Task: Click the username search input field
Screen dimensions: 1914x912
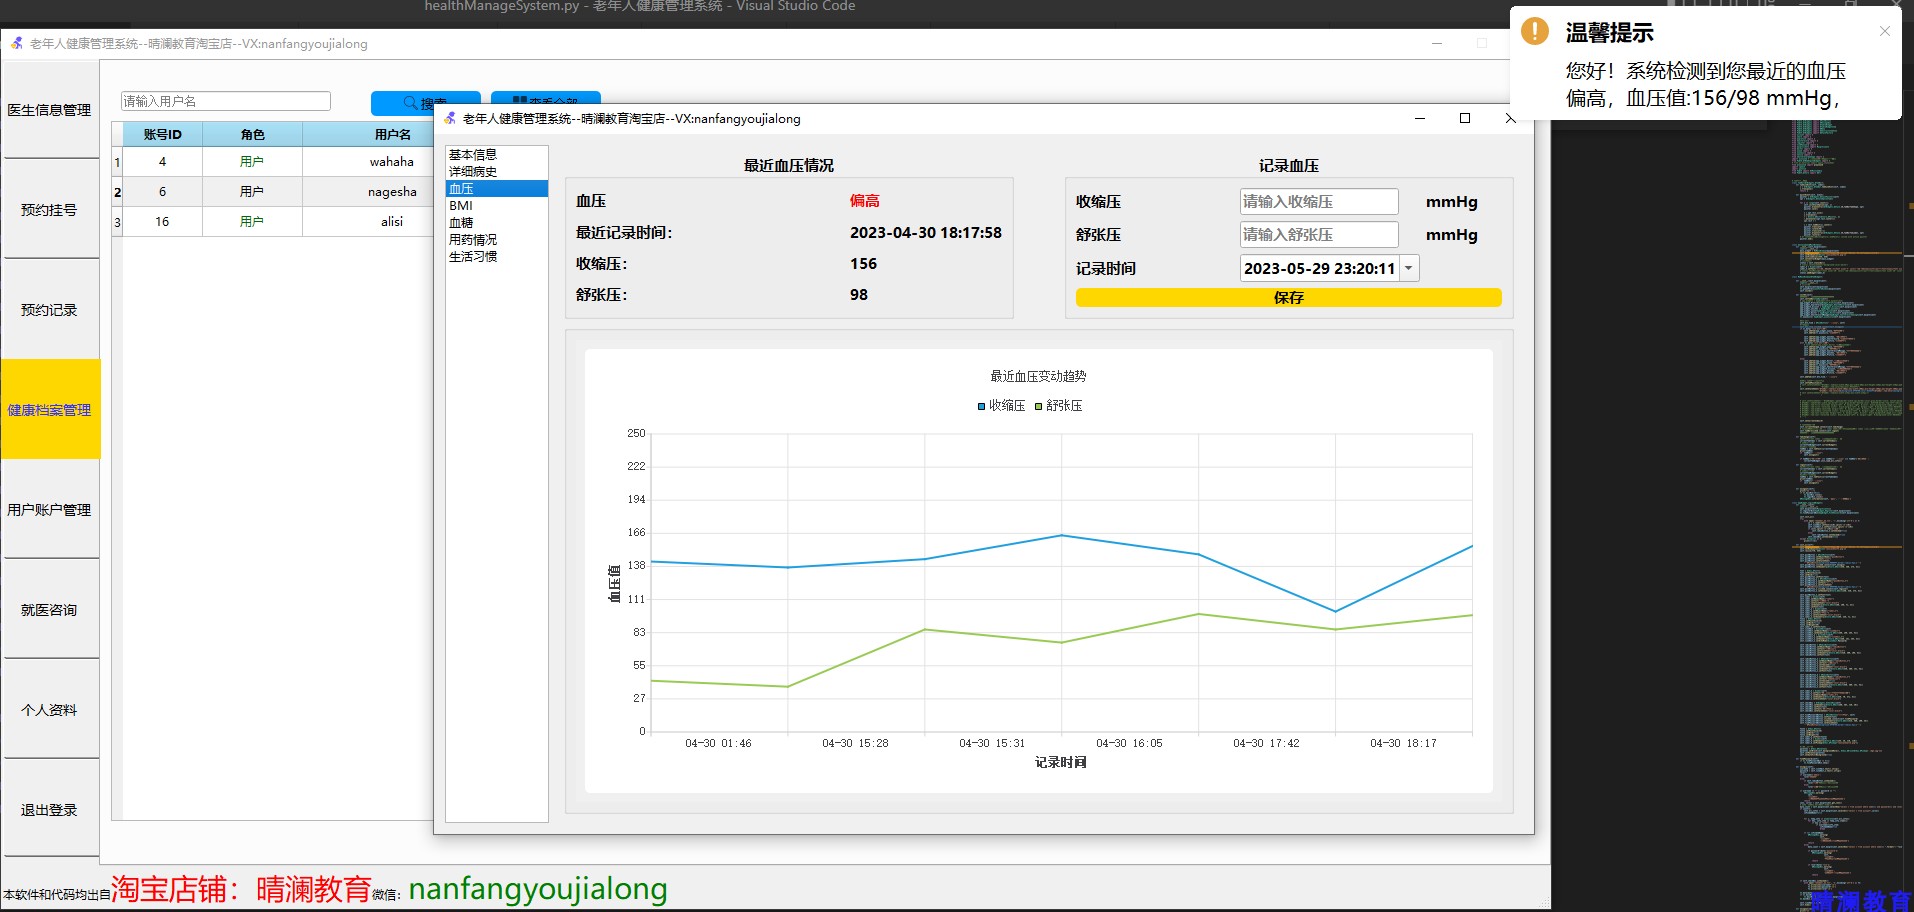Action: coord(225,101)
